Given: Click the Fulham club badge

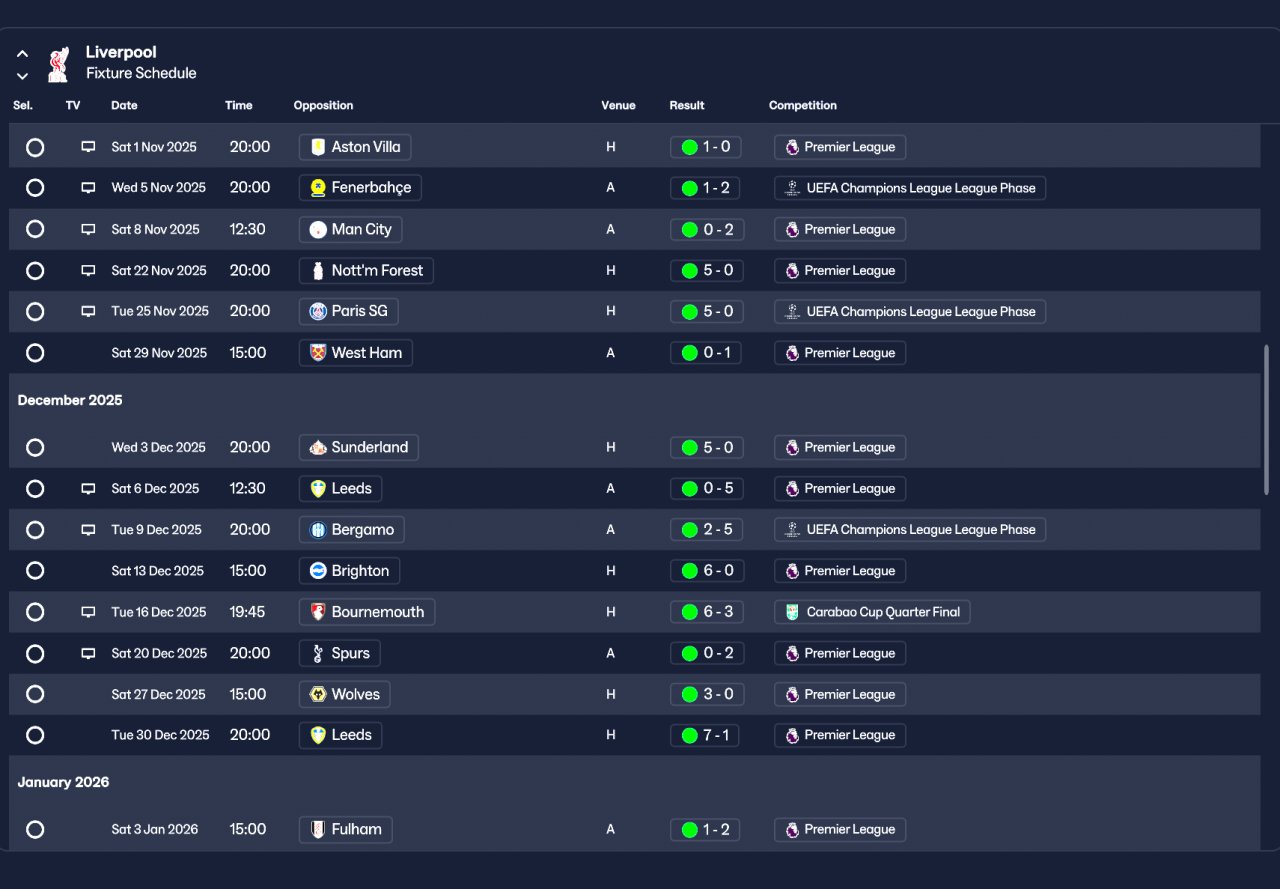Looking at the screenshot, I should pos(318,829).
